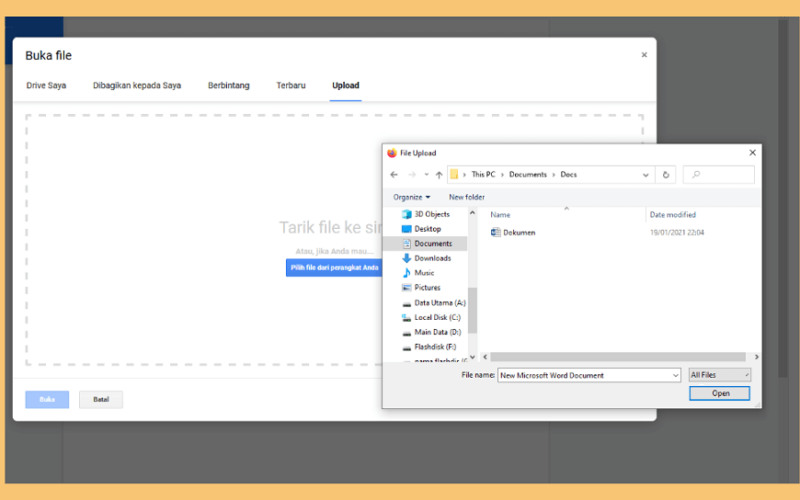Image resolution: width=800 pixels, height=500 pixels.
Task: Select Documents in the address path
Action: [x=528, y=174]
